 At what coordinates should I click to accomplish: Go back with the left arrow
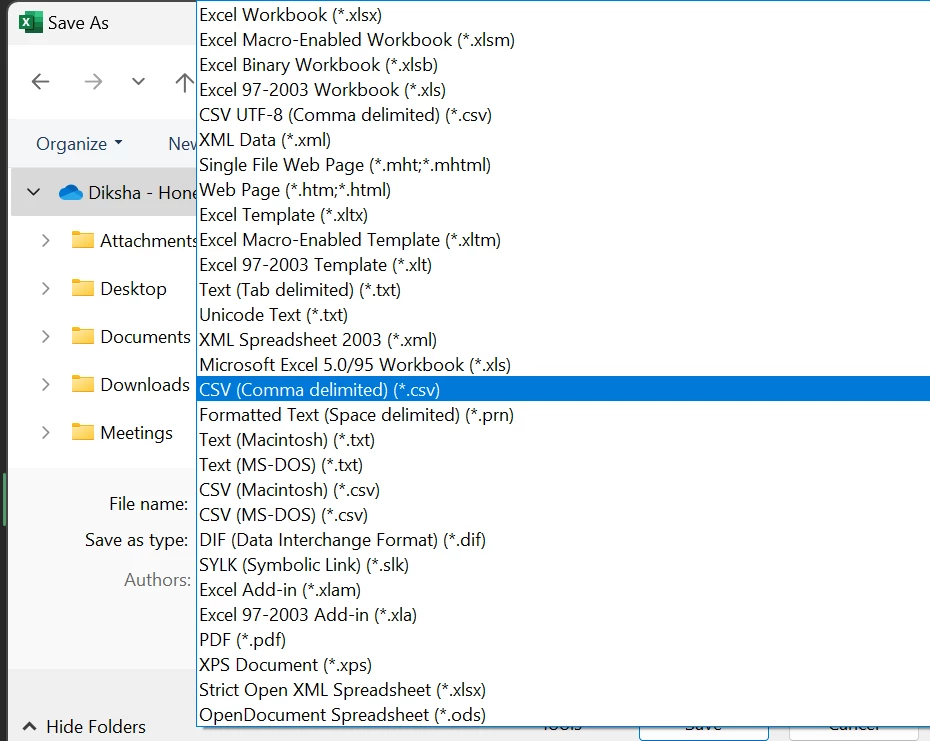40,81
